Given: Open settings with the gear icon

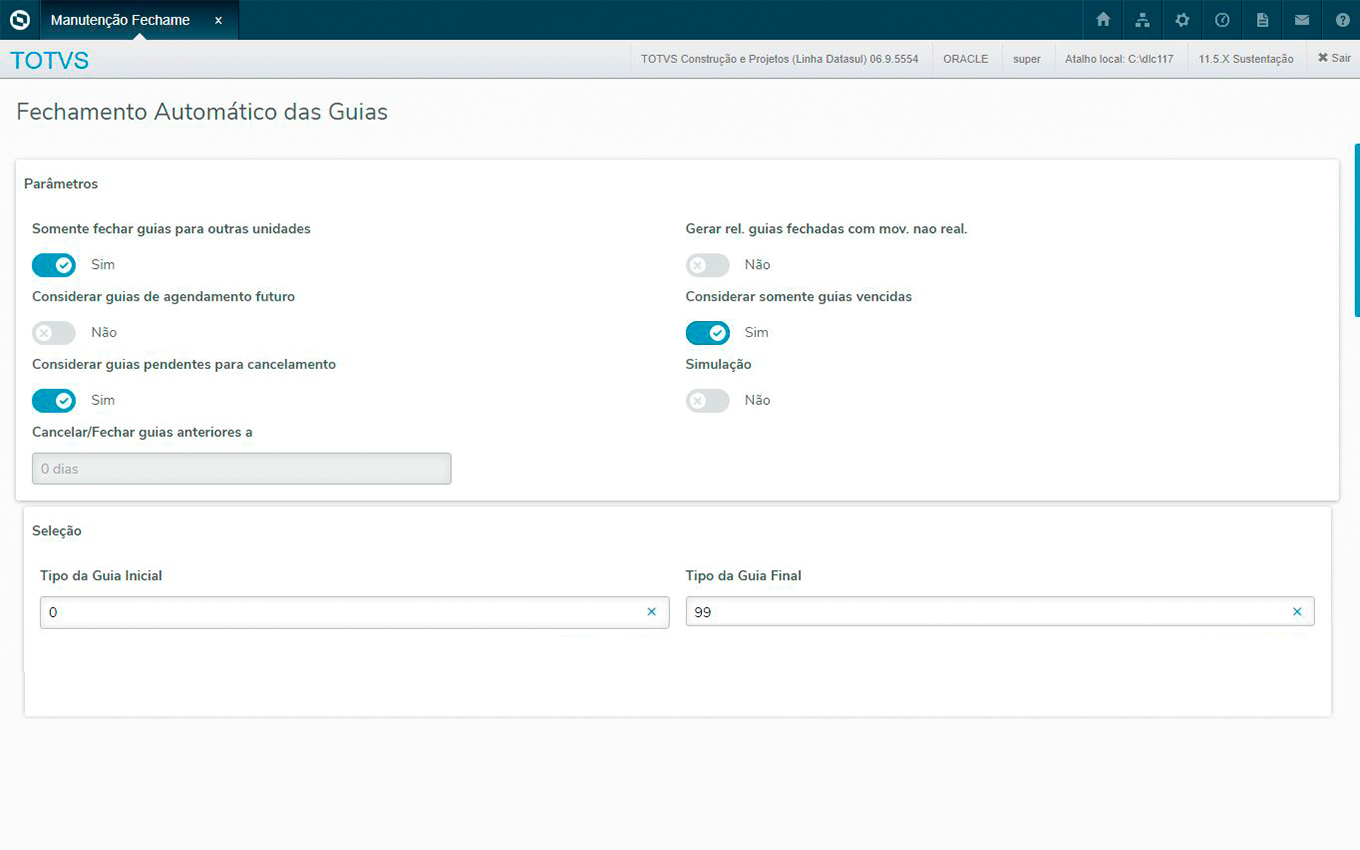Looking at the screenshot, I should (x=1182, y=20).
